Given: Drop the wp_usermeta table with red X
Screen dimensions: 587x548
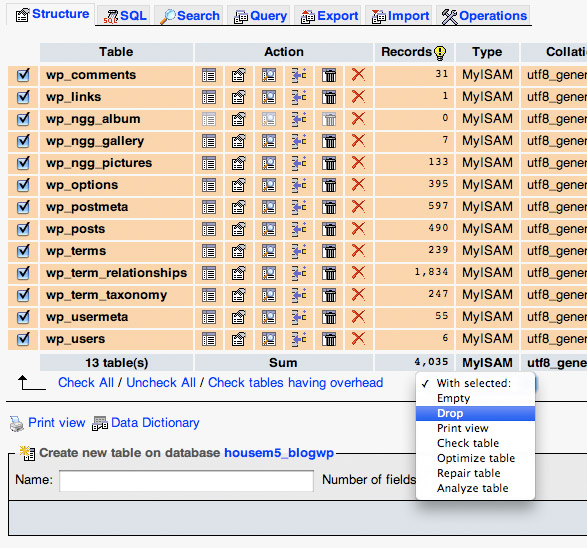Looking at the screenshot, I should tap(358, 317).
